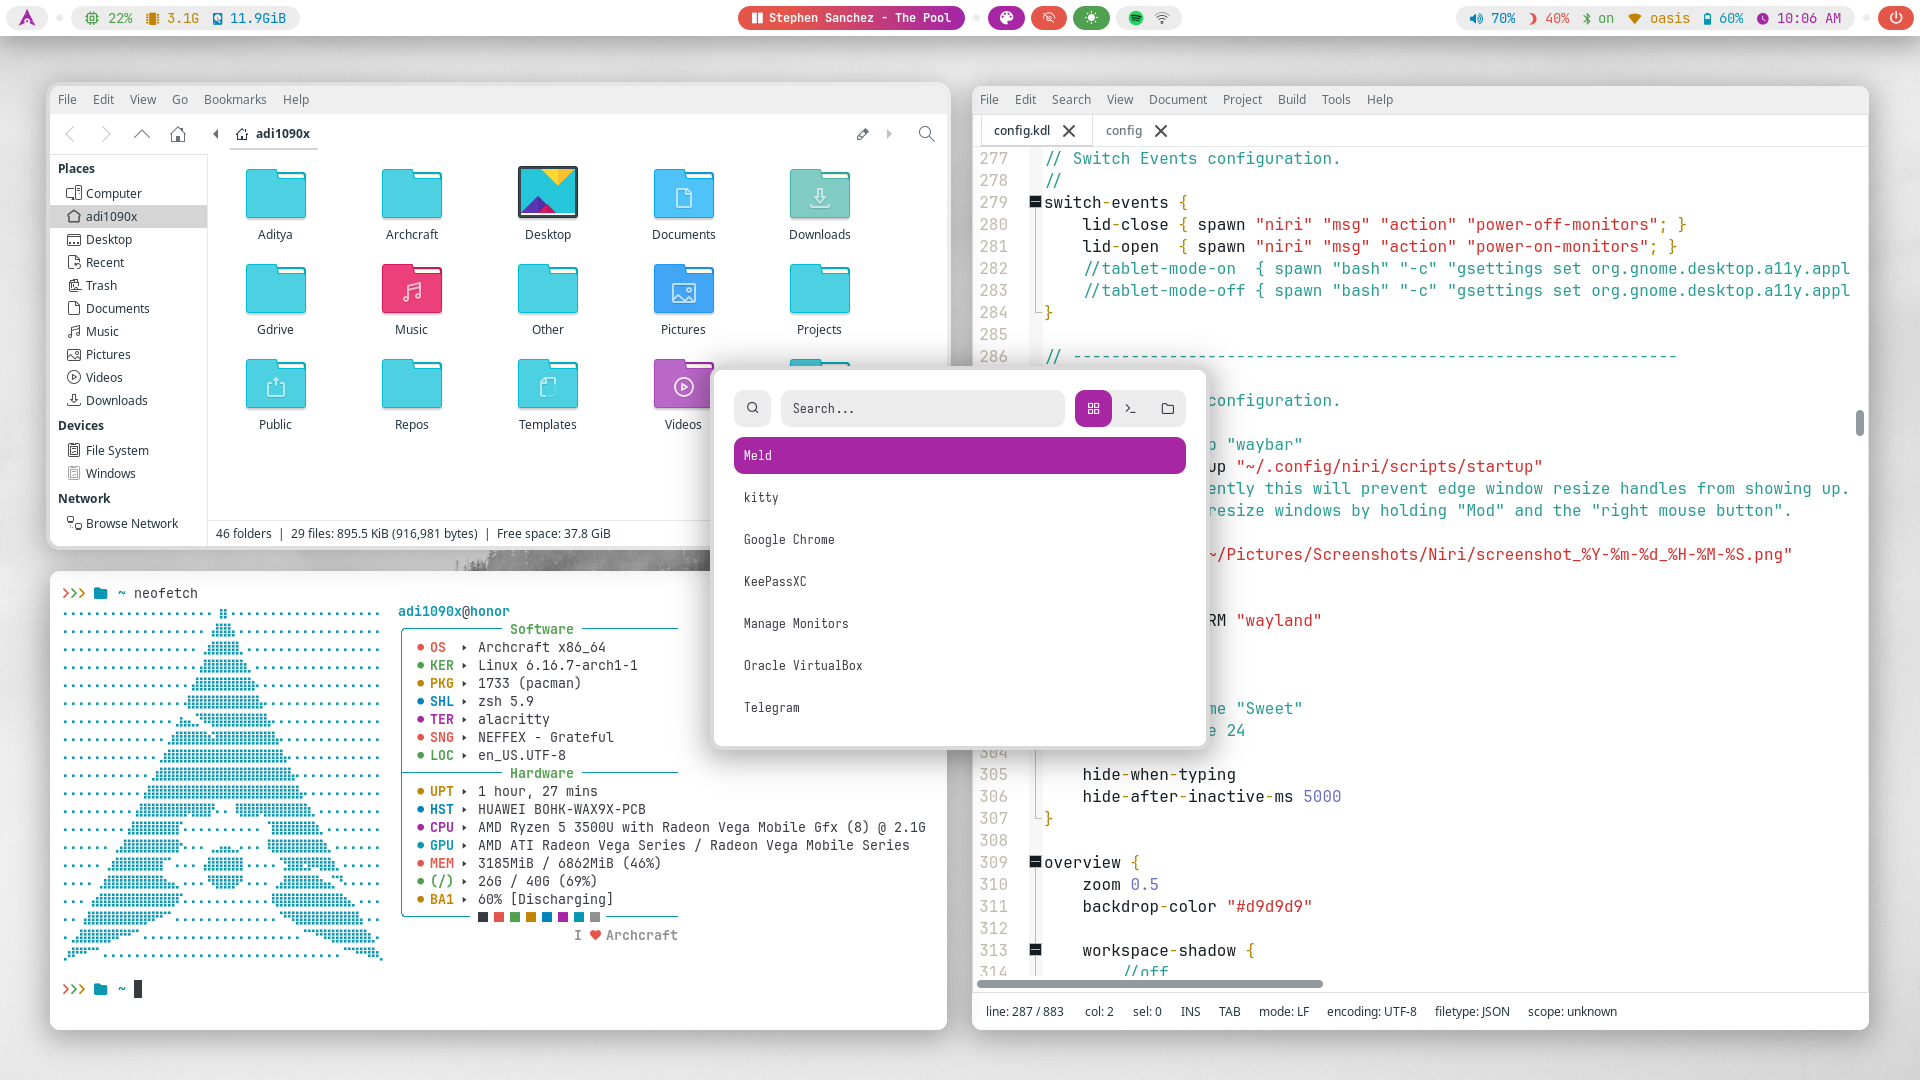This screenshot has height=1080, width=1920.
Task: Open the Bookmarks menu in file manager
Action: coord(235,100)
